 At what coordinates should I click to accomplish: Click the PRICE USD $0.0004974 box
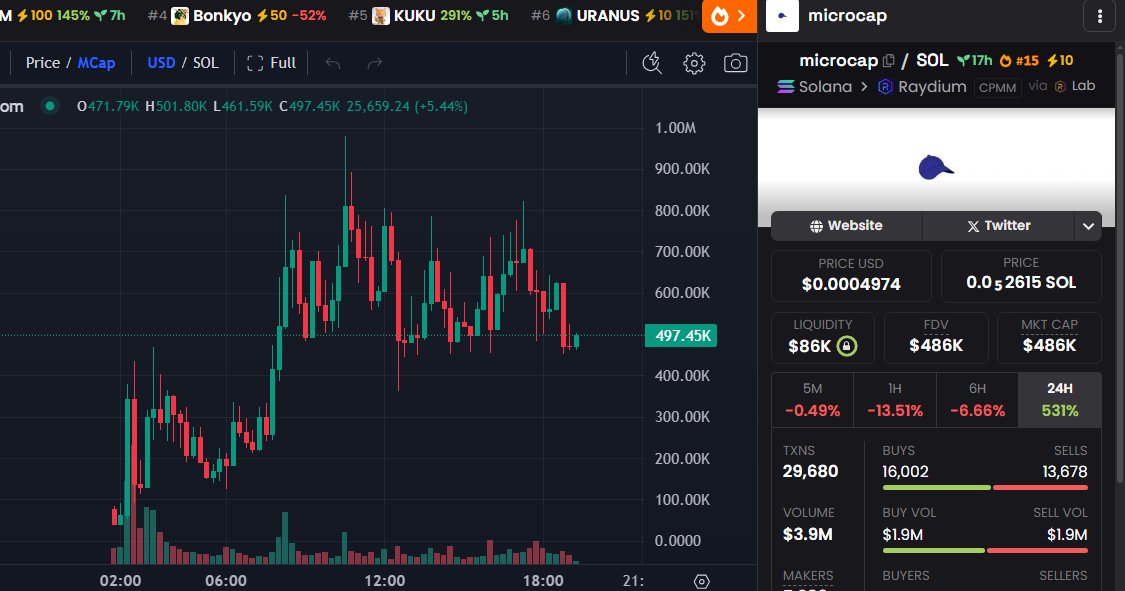pyautogui.click(x=851, y=275)
